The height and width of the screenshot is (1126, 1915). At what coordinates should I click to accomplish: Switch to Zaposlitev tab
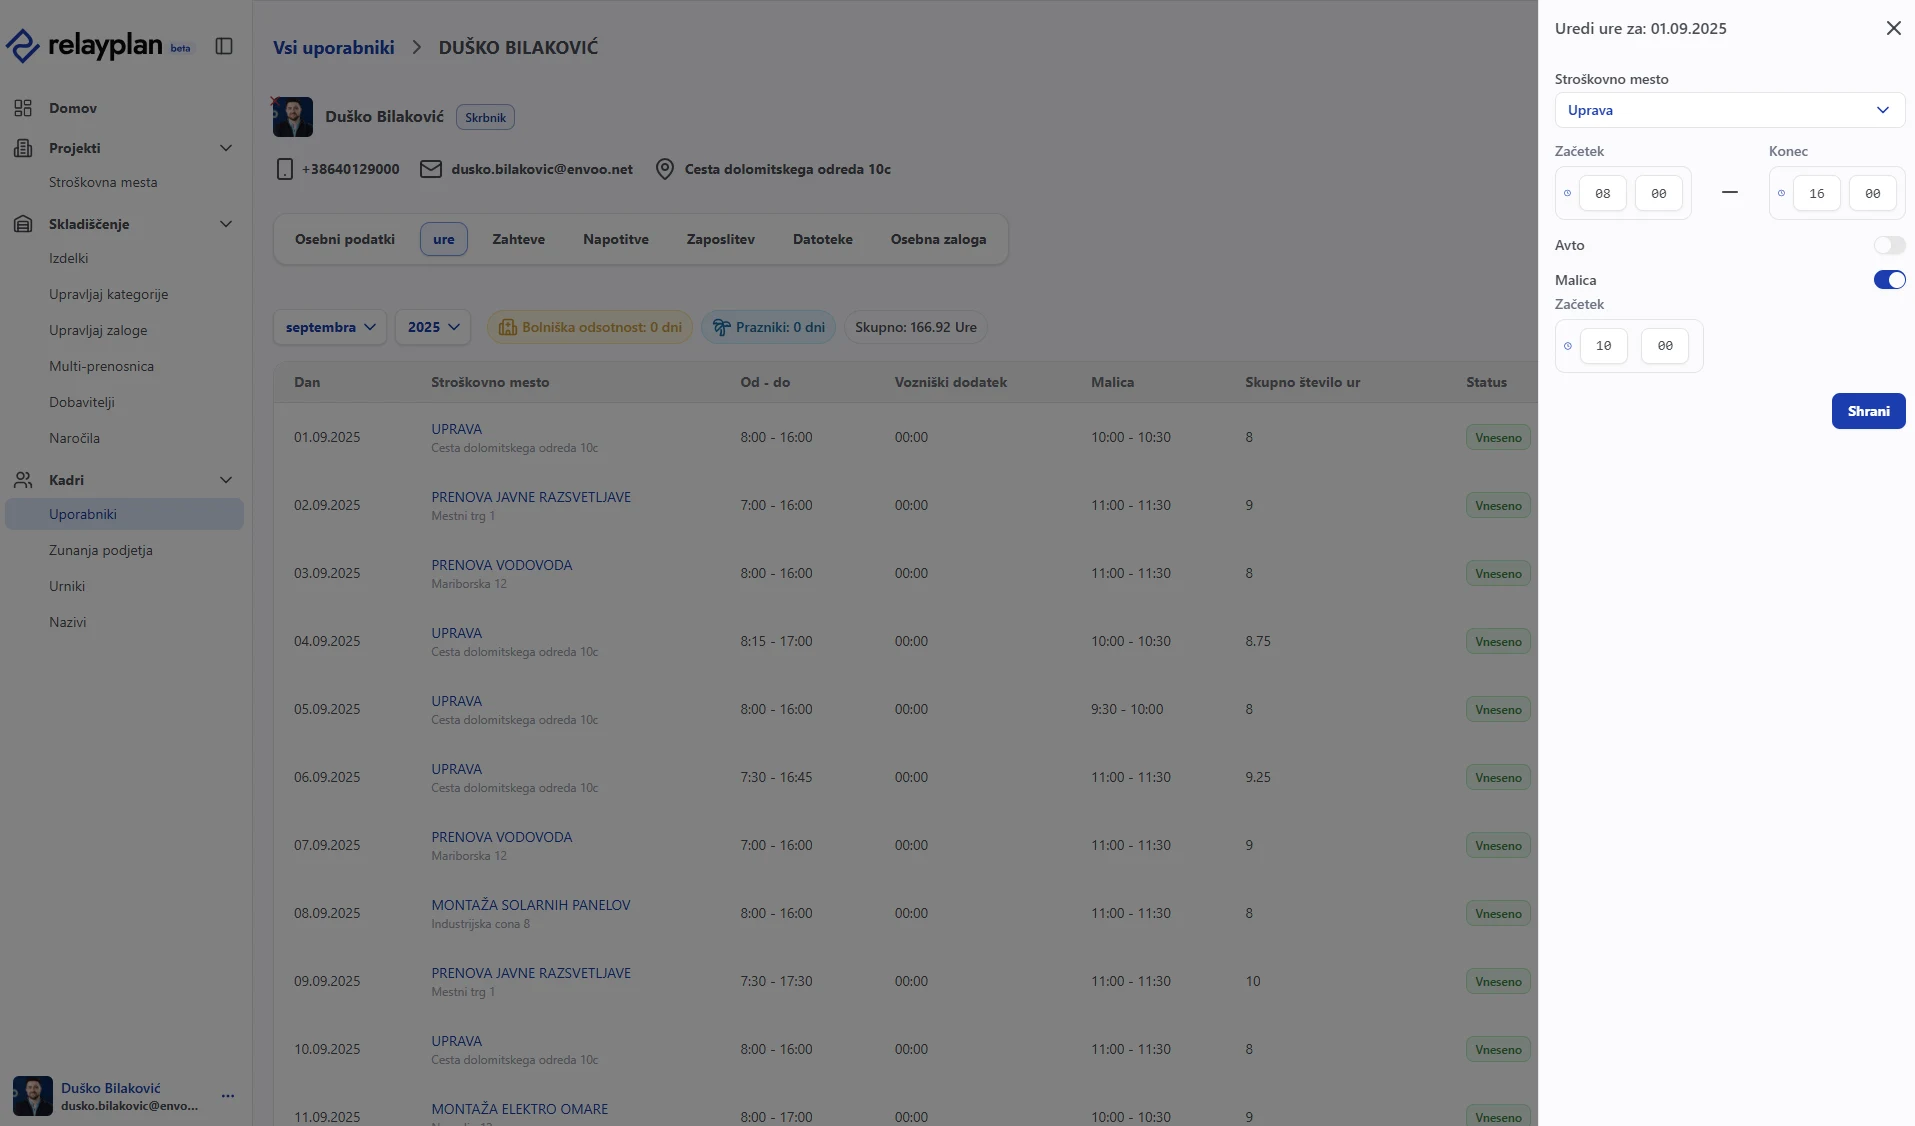click(x=720, y=239)
